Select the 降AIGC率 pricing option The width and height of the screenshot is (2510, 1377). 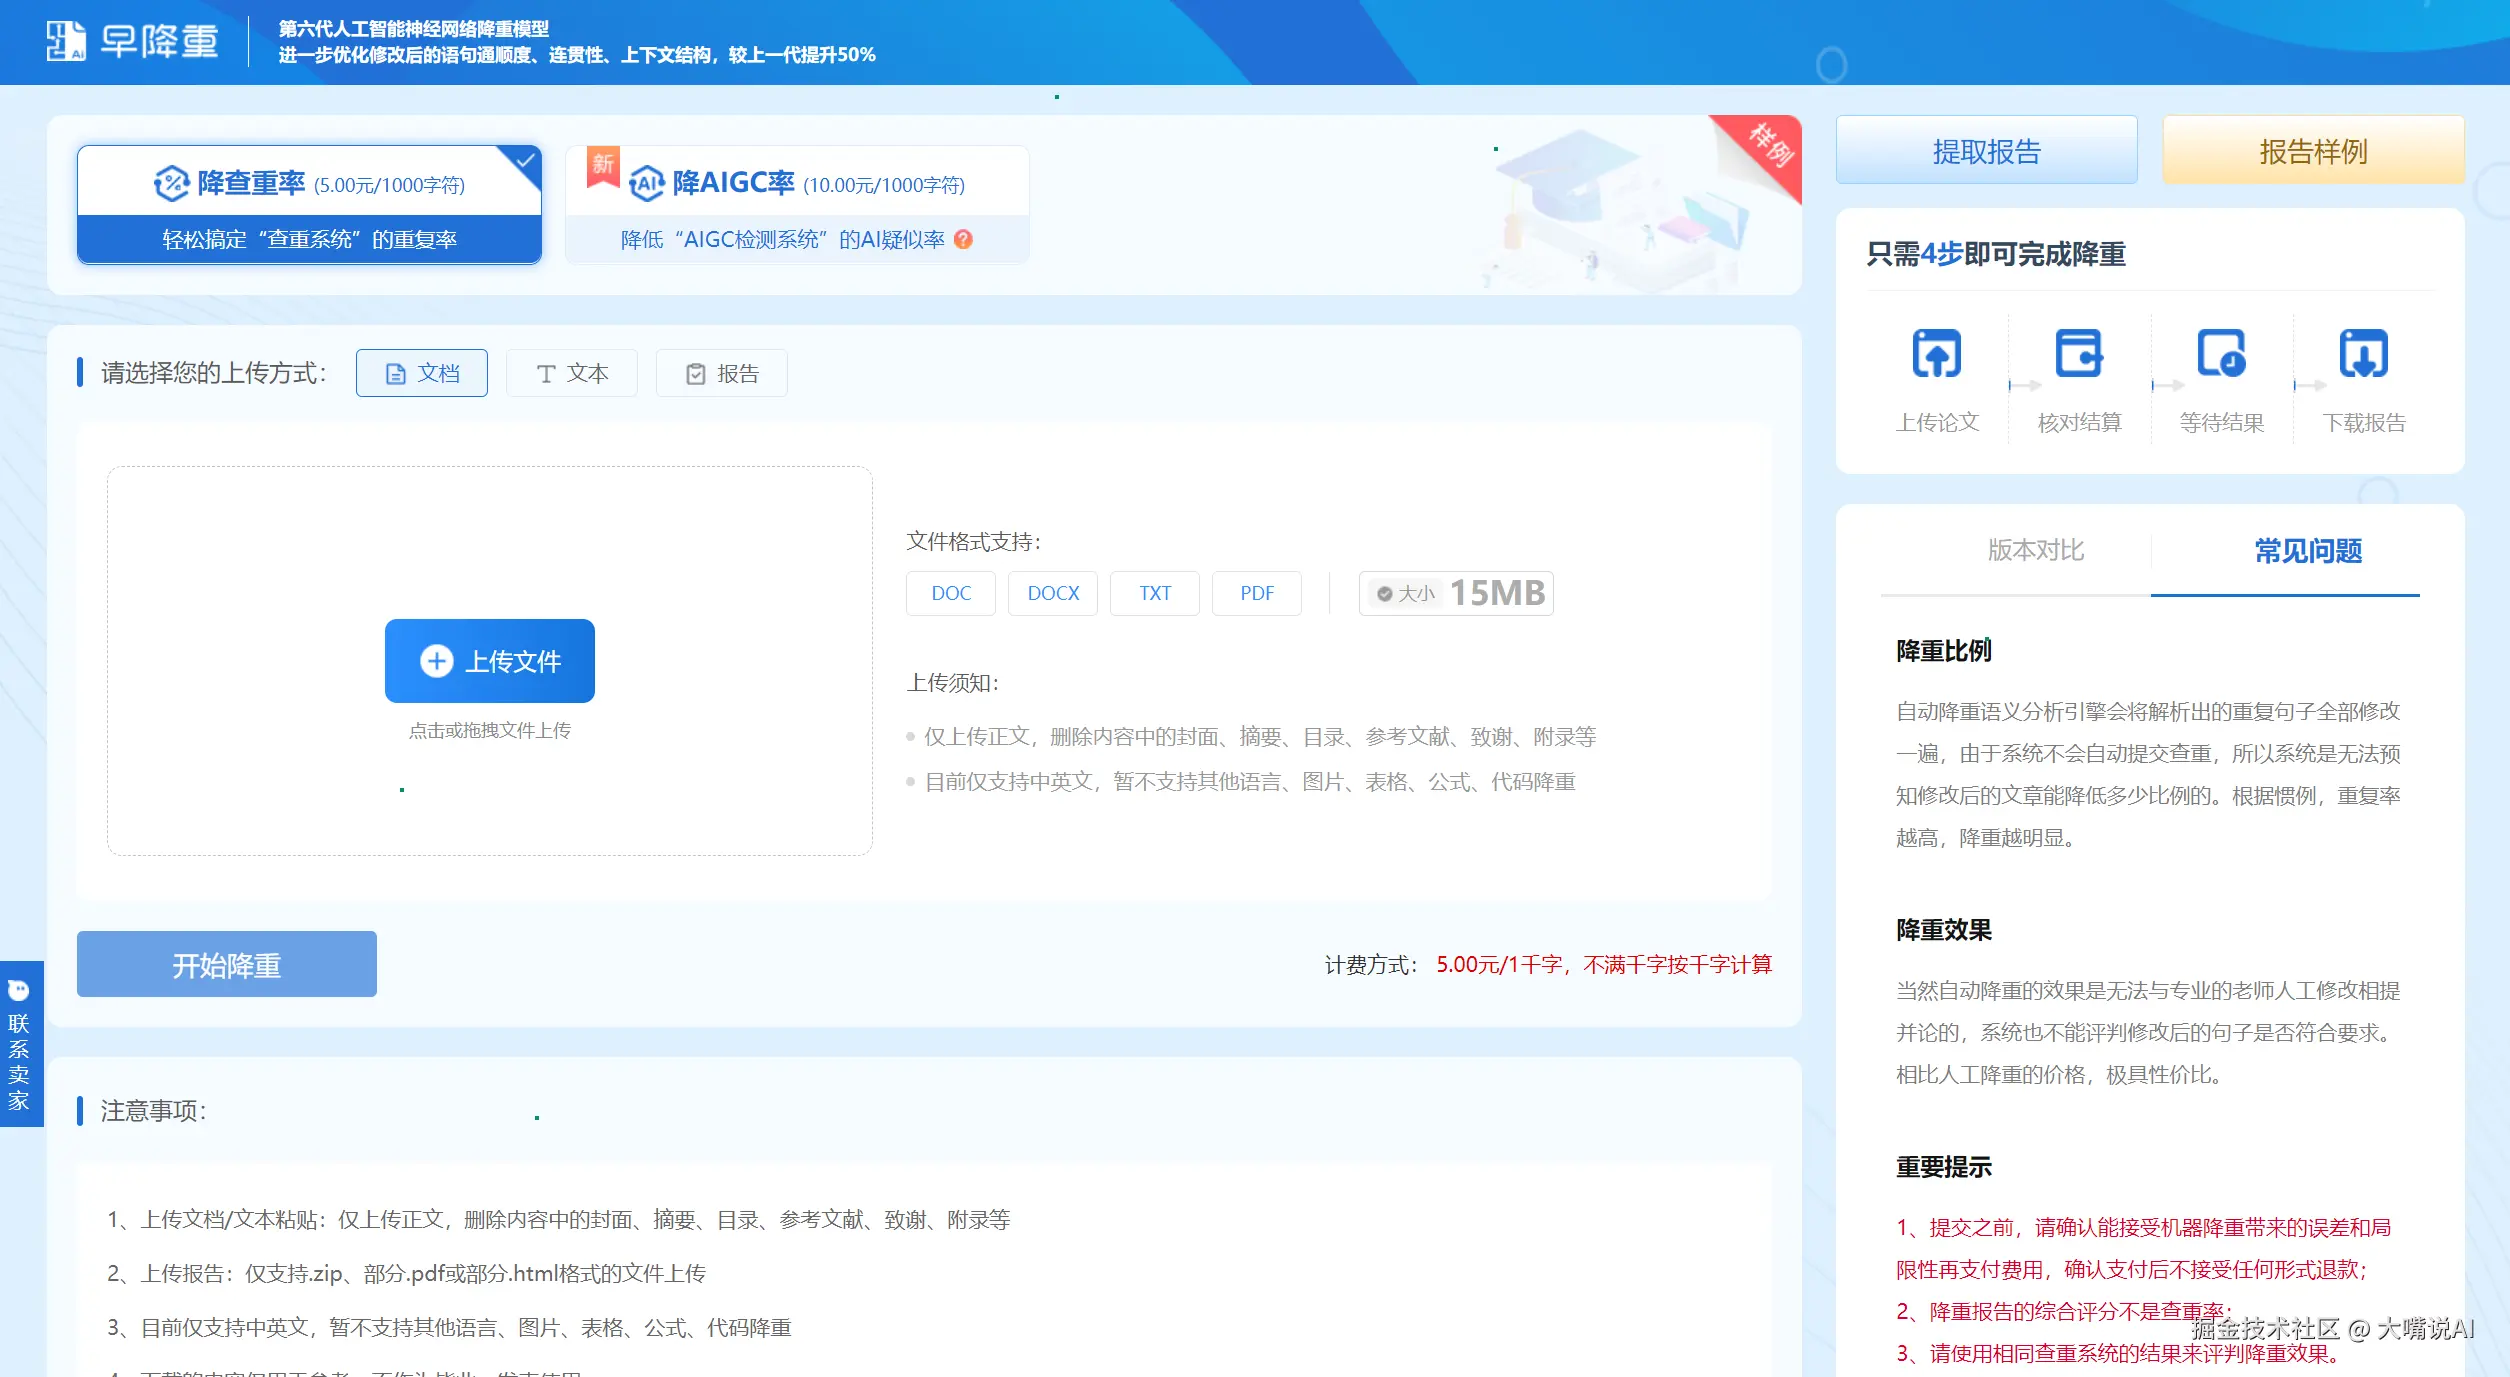click(x=796, y=204)
